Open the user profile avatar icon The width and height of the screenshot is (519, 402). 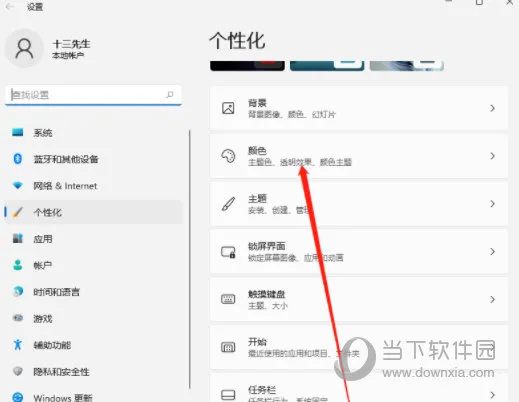coord(24,48)
